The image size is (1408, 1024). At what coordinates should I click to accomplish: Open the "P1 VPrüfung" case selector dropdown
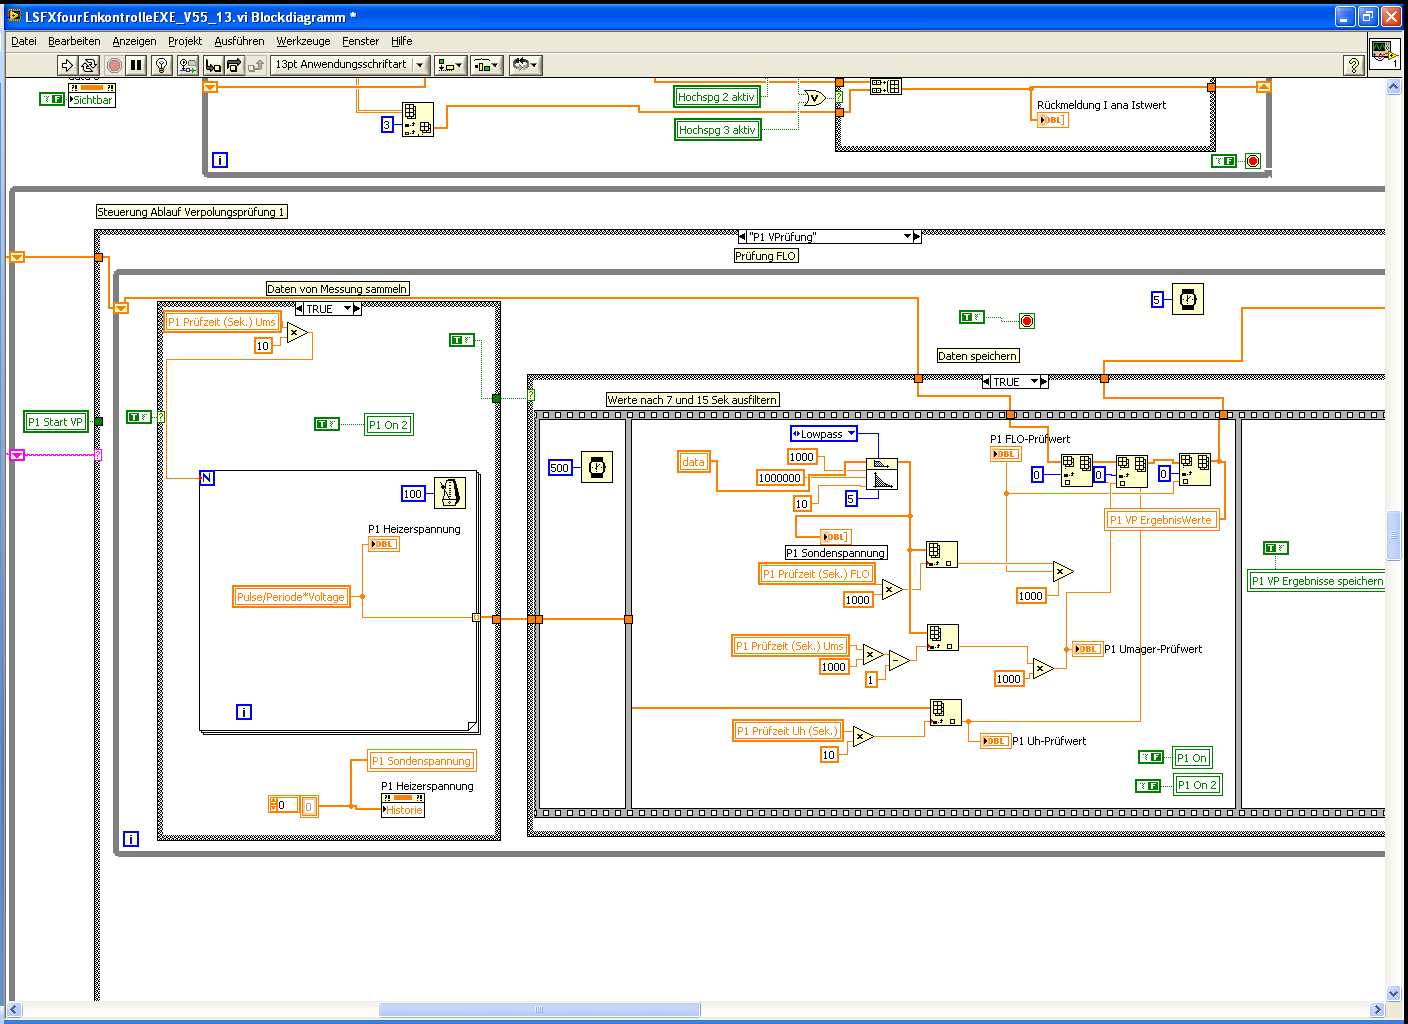tap(909, 237)
